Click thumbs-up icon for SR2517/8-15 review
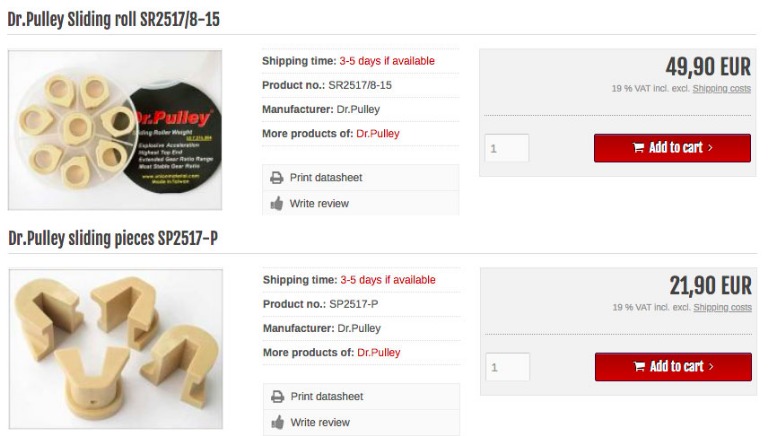This screenshot has height=436, width=768. 277,203
